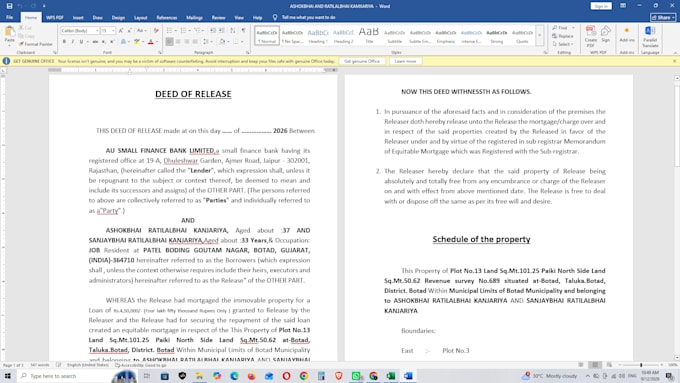Apply Underline formatting

[81, 42]
